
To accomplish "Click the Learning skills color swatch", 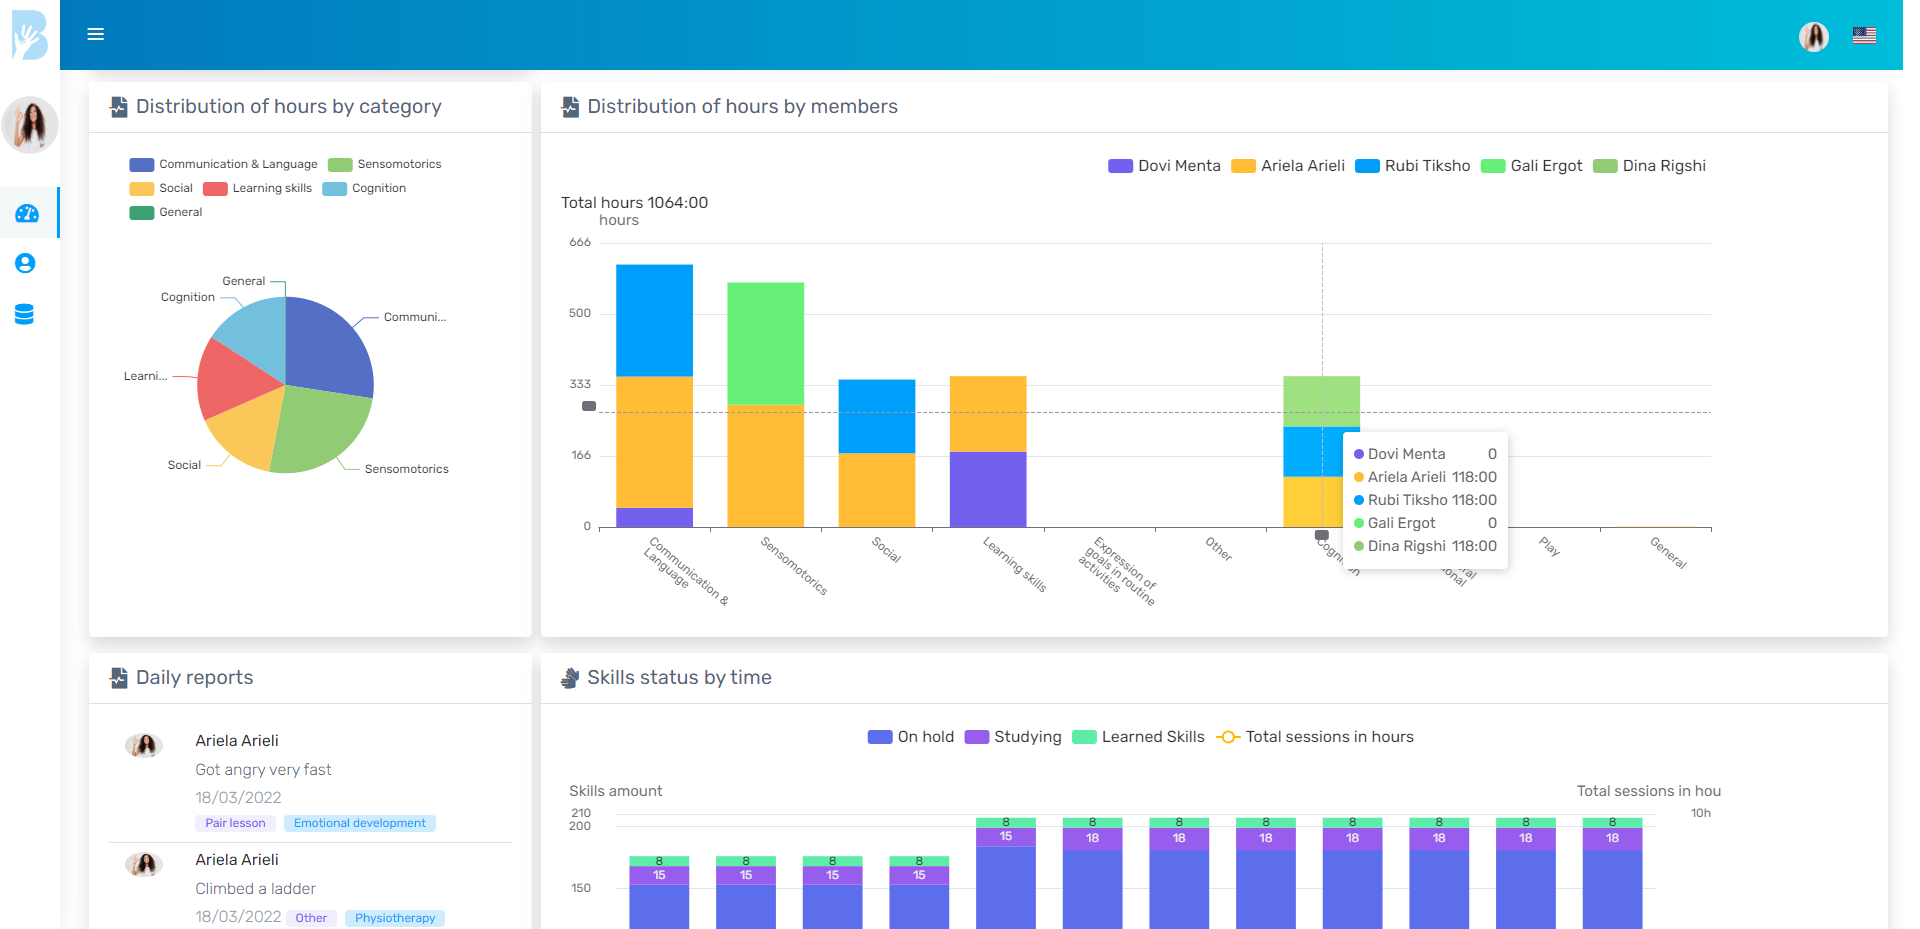I will point(215,188).
